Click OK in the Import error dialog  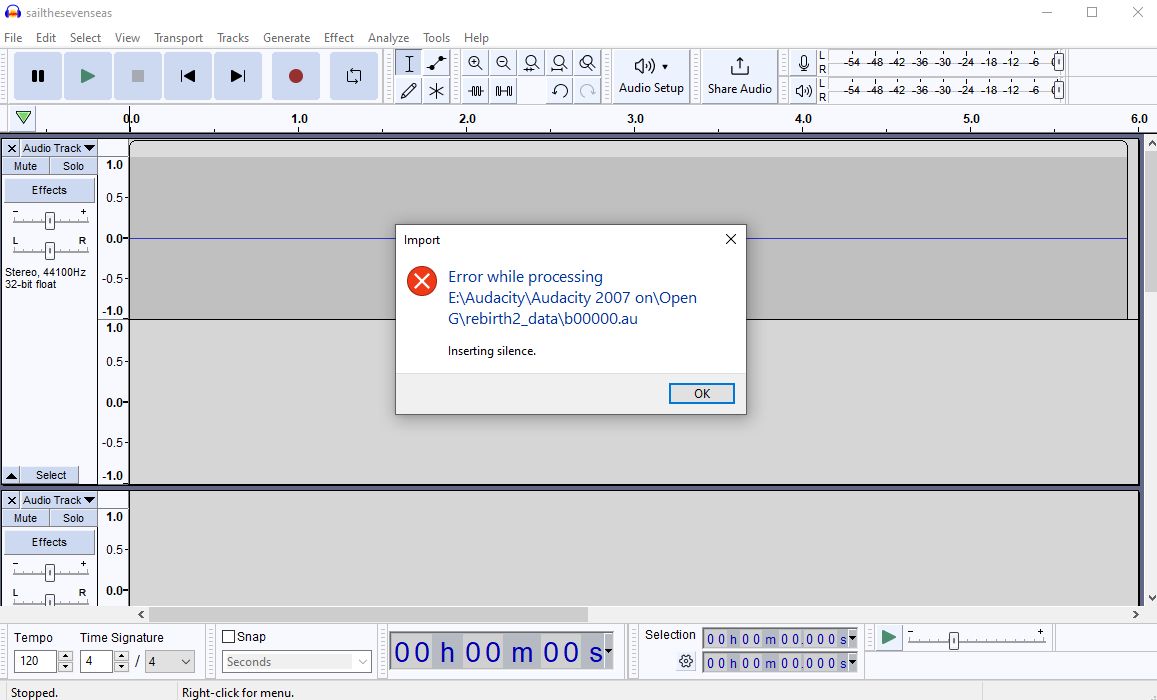coord(701,394)
